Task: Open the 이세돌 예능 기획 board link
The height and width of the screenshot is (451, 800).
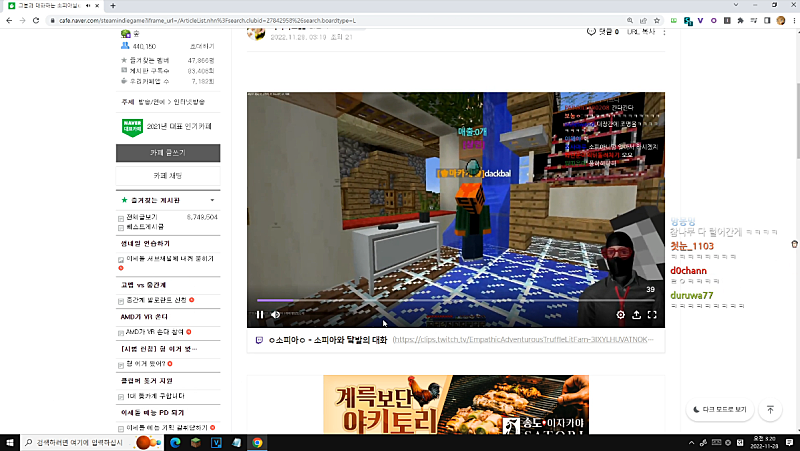Action: (x=167, y=428)
